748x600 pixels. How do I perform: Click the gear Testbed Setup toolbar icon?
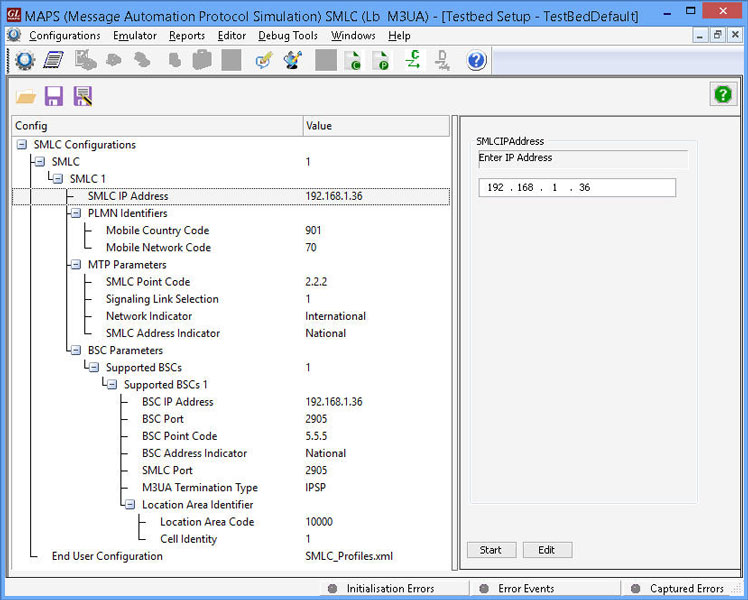pyautogui.click(x=25, y=61)
